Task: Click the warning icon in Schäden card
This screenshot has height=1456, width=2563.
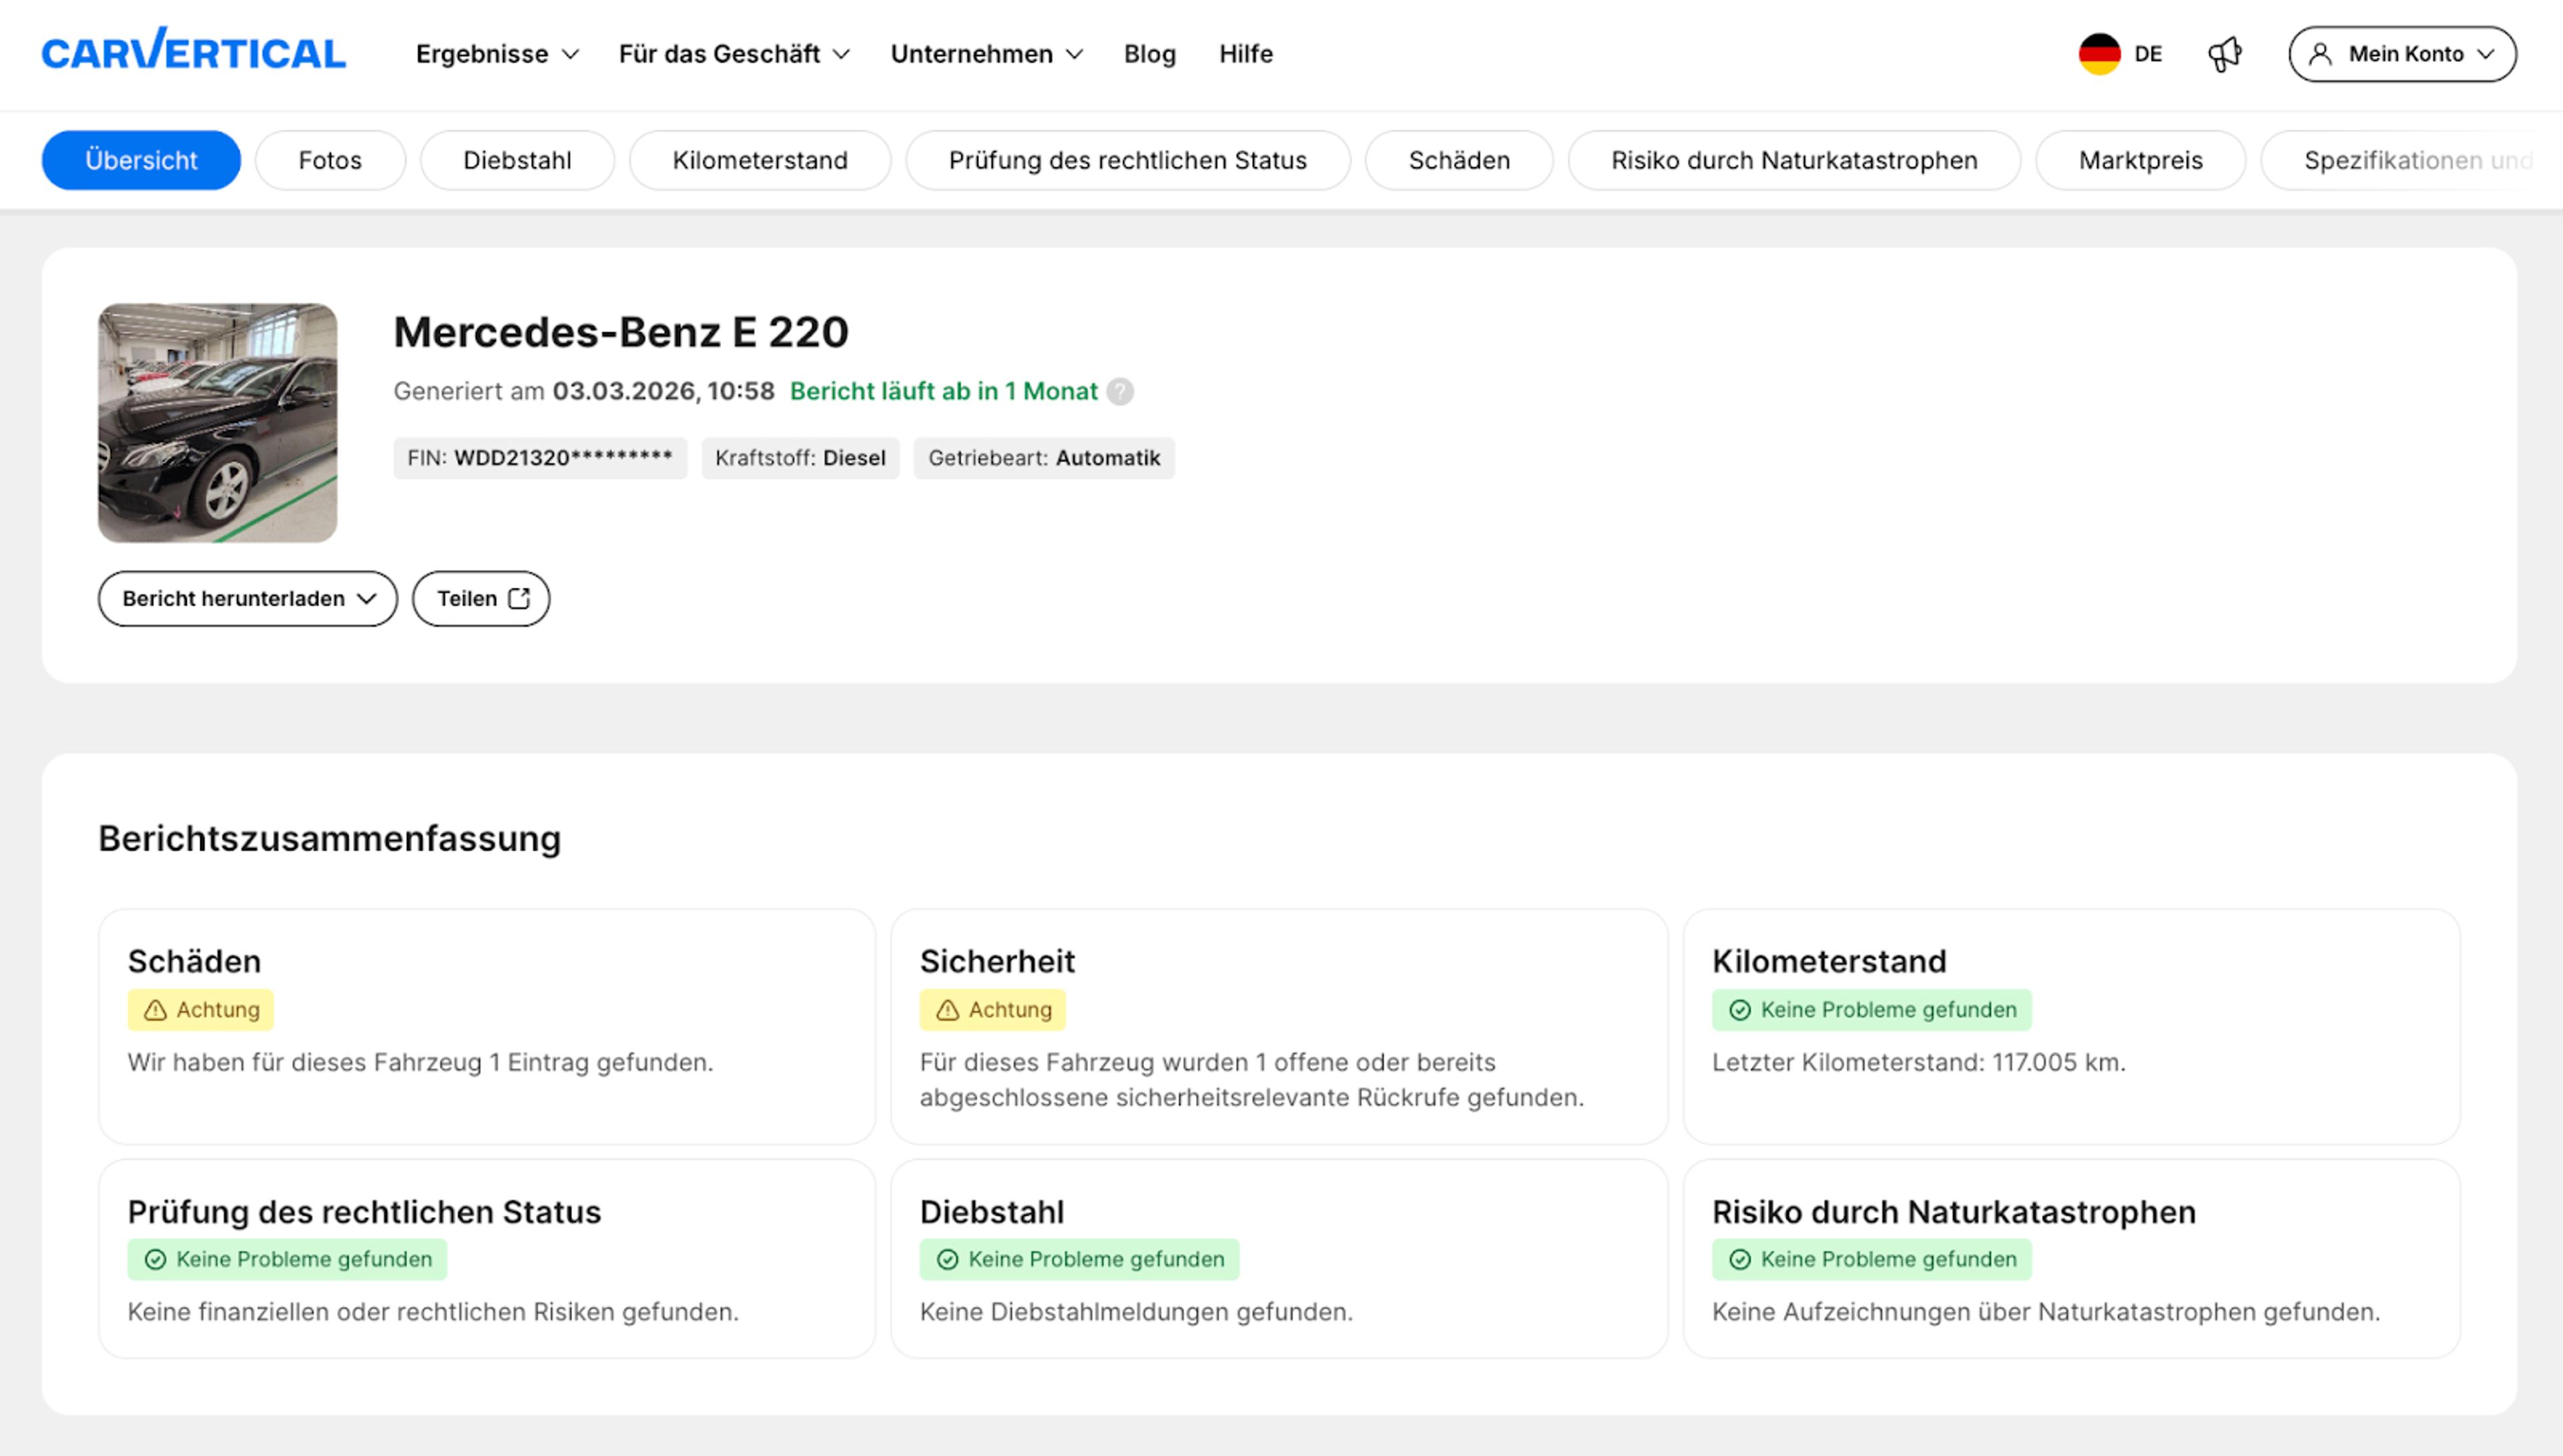Action: pyautogui.click(x=155, y=1010)
